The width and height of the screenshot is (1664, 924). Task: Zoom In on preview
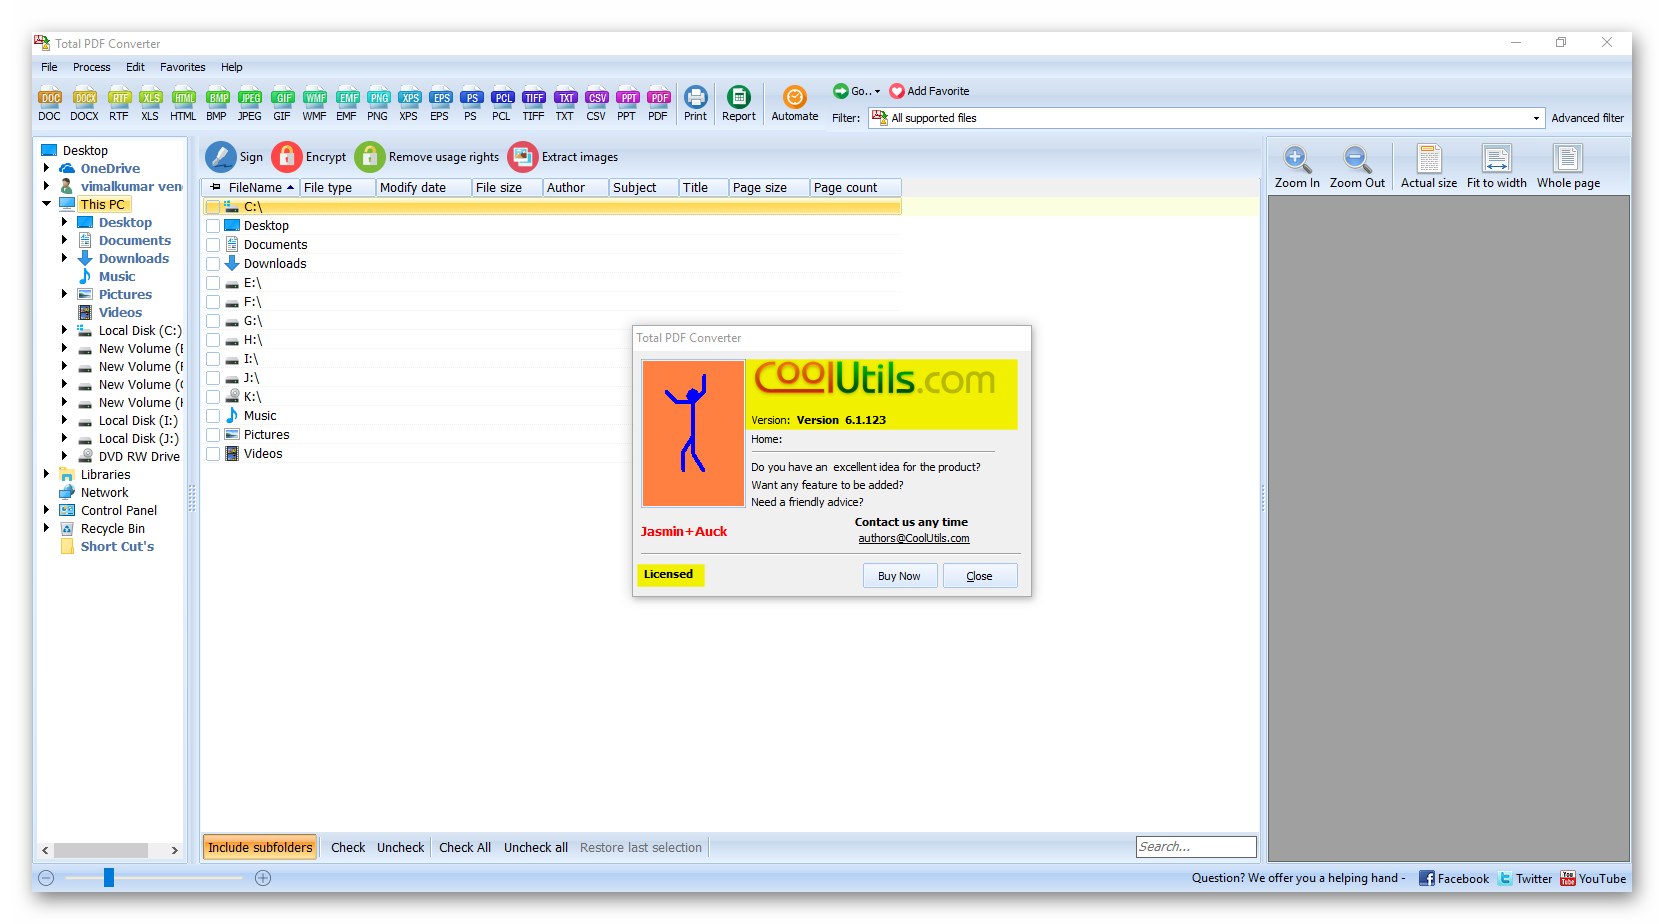pyautogui.click(x=1297, y=167)
